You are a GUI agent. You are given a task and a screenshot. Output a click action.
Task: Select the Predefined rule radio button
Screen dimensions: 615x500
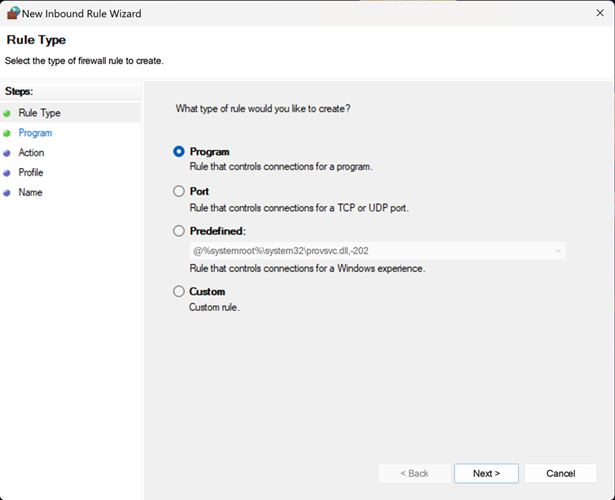click(x=179, y=231)
